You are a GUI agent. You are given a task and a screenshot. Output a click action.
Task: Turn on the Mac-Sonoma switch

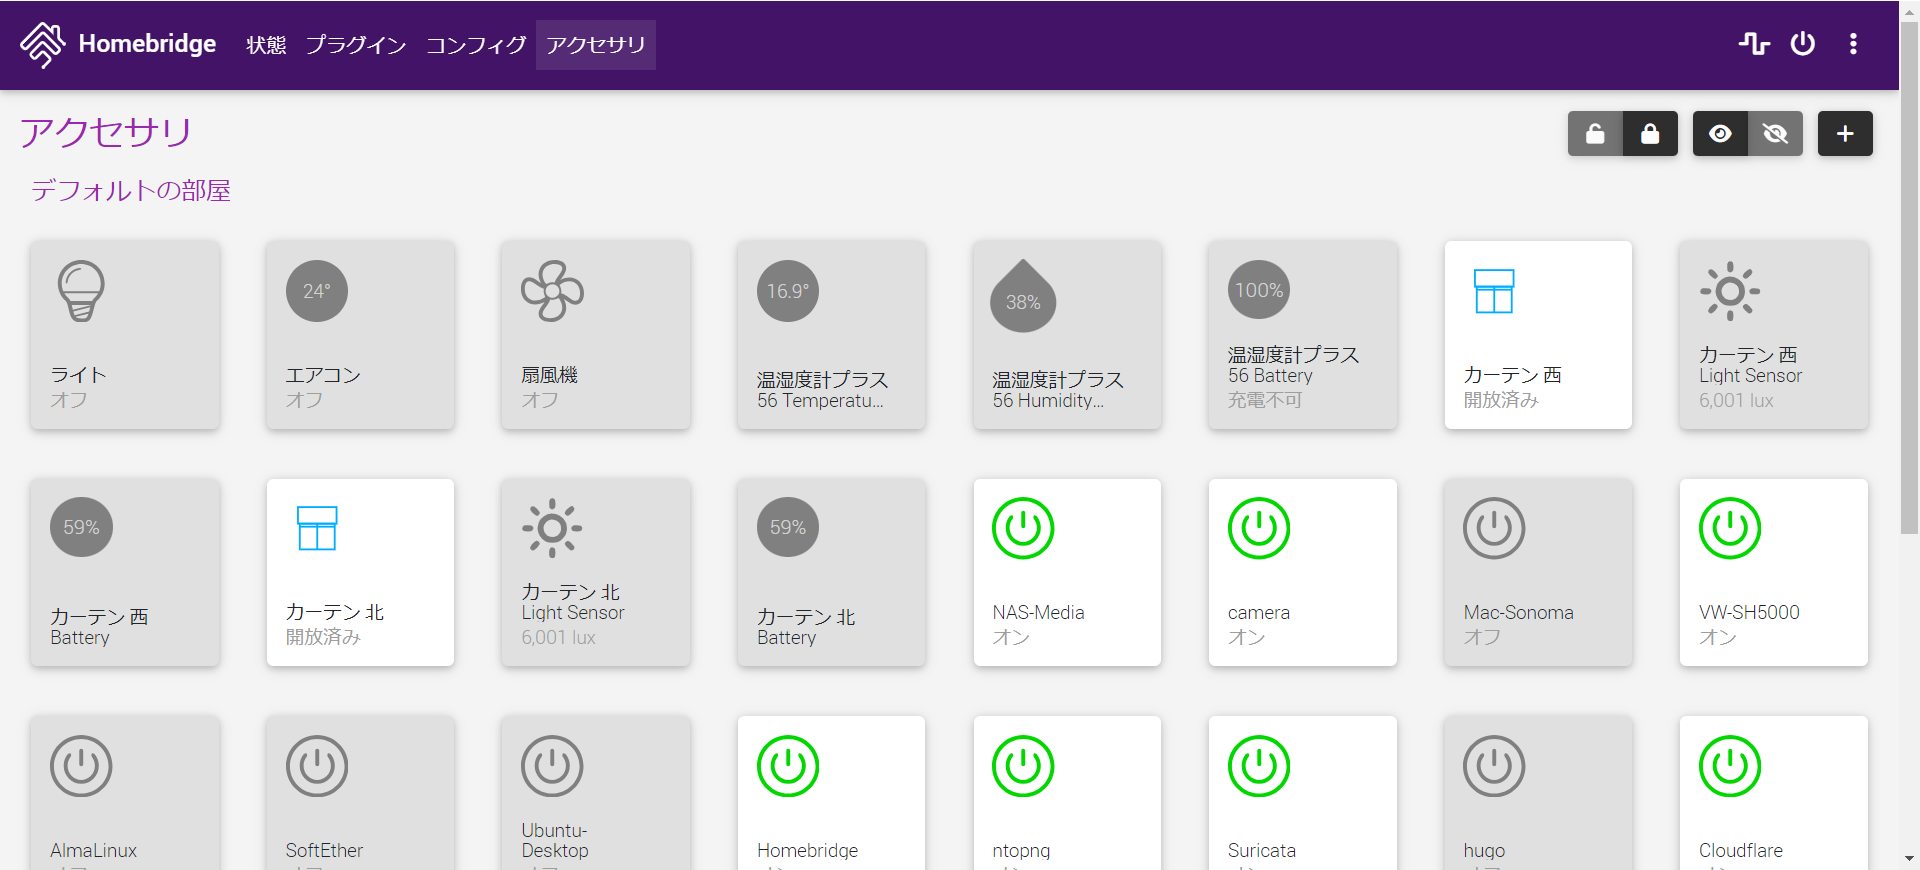[x=1494, y=528]
